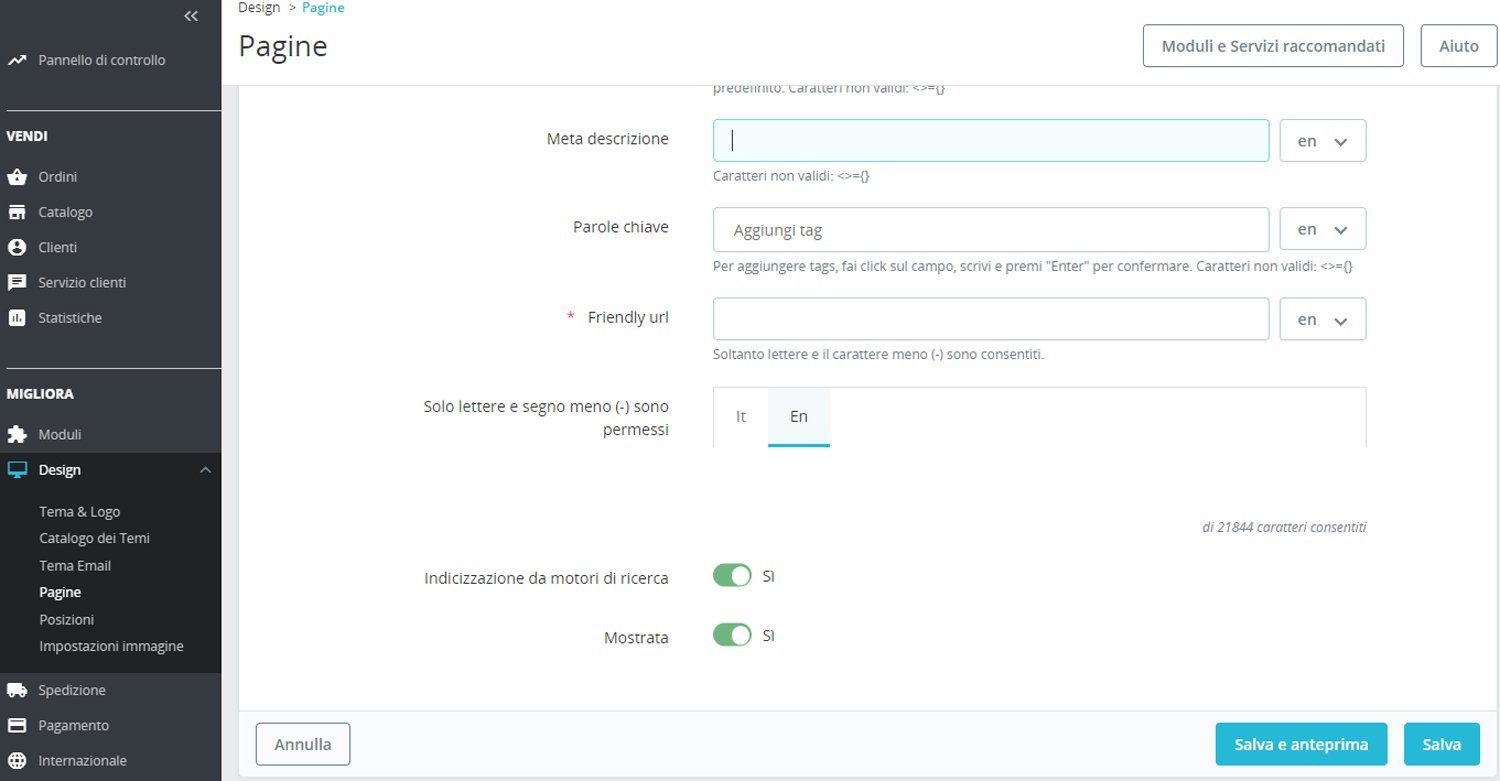Collapse the sidebar with double-chevron icon
The image size is (1500, 781).
(191, 16)
